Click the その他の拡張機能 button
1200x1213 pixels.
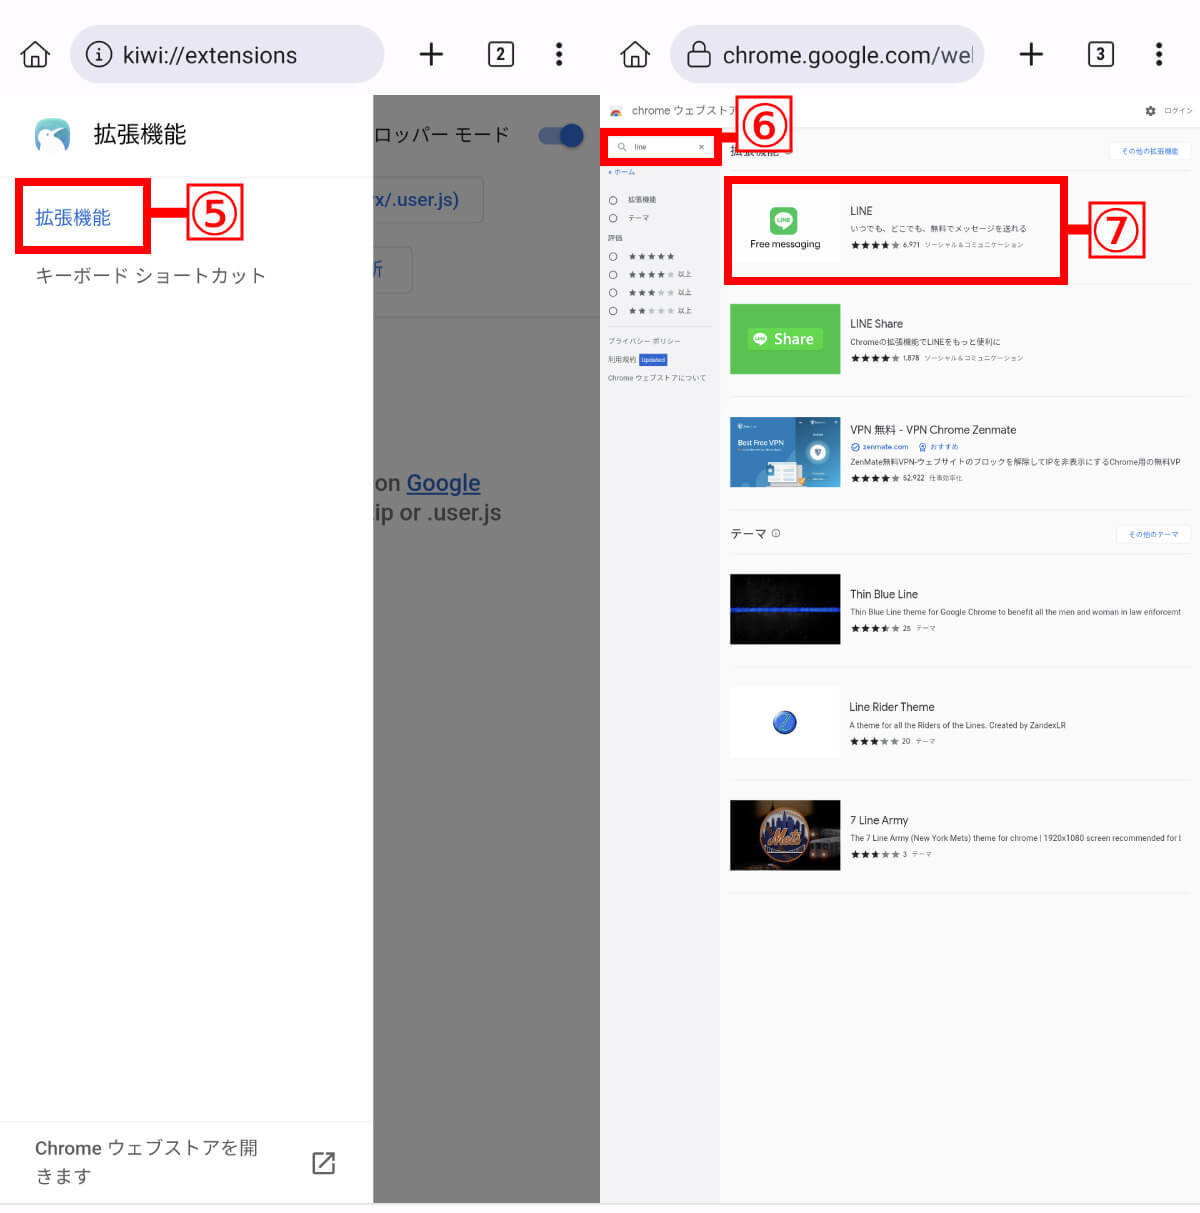1149,151
